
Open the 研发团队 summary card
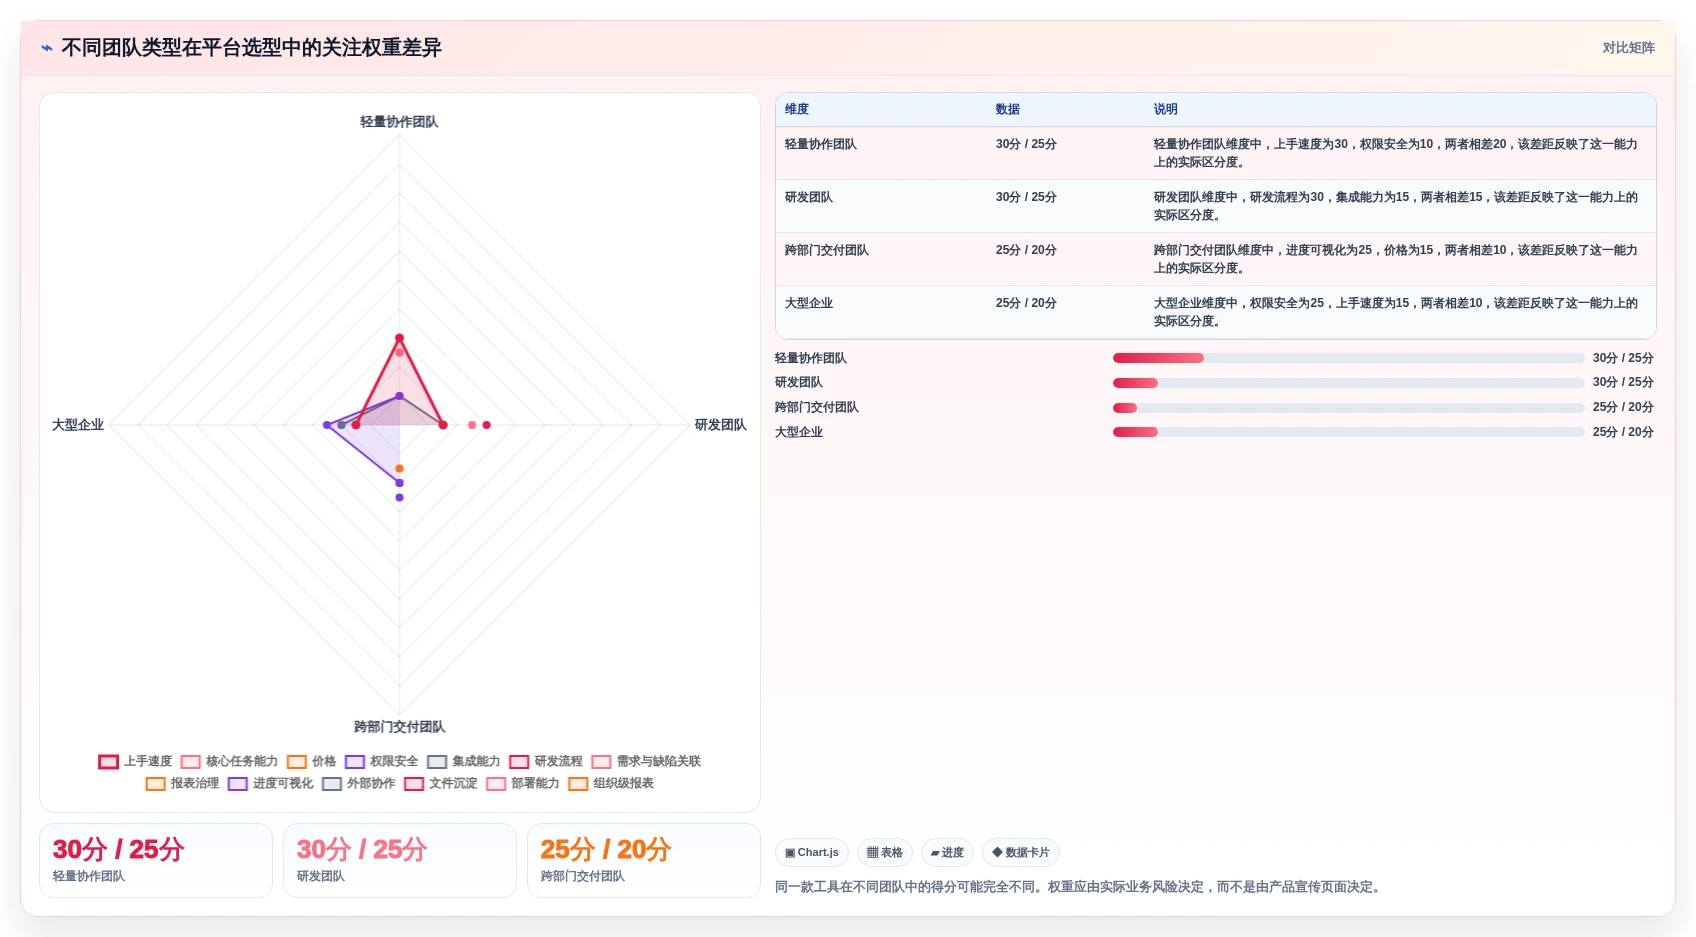(400, 861)
